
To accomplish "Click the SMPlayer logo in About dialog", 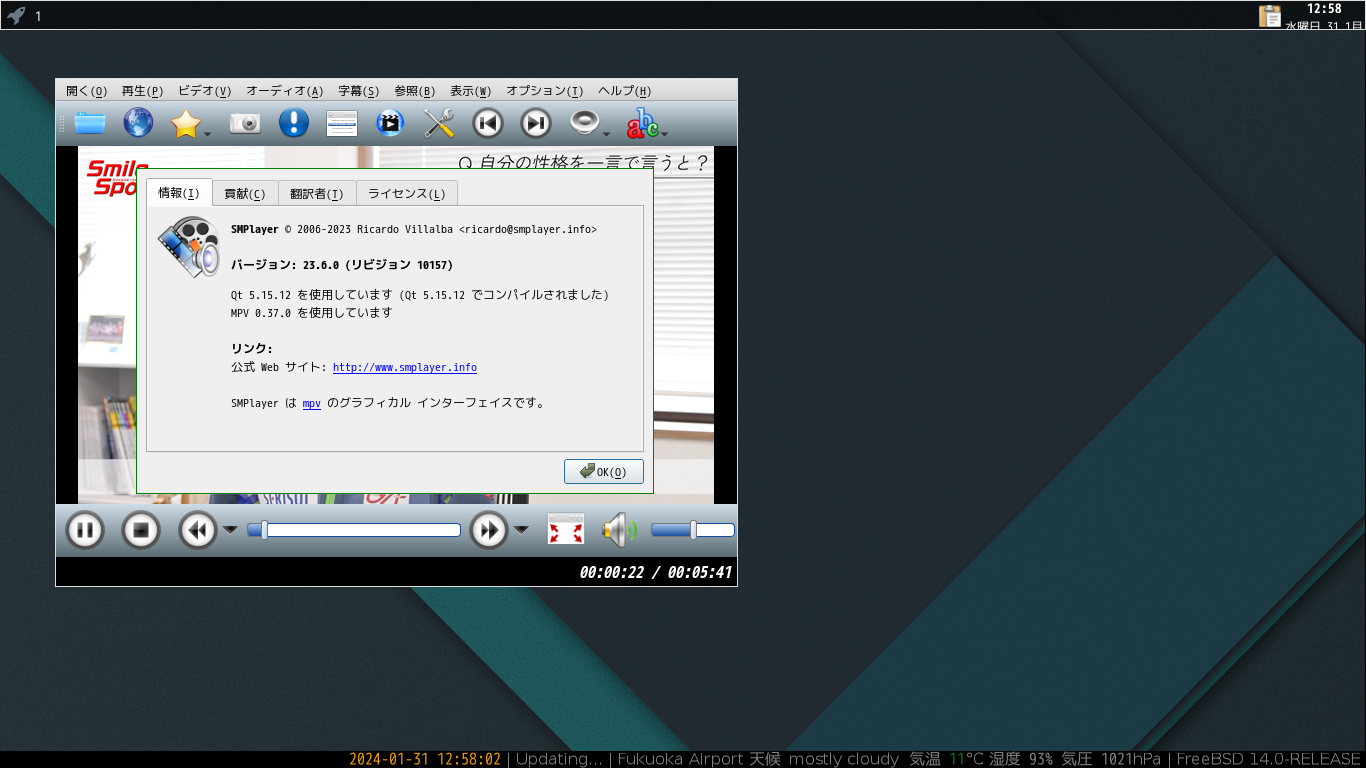I will pos(189,246).
